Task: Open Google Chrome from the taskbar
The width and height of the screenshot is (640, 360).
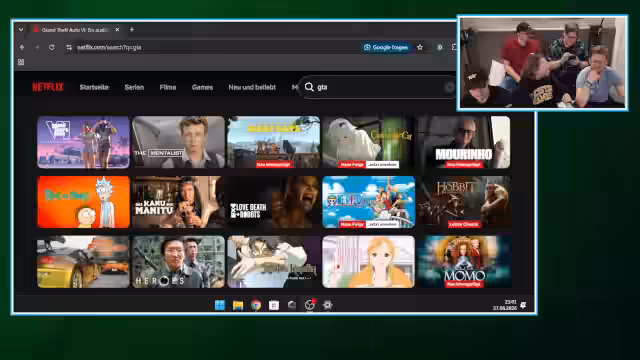Action: pyautogui.click(x=256, y=305)
